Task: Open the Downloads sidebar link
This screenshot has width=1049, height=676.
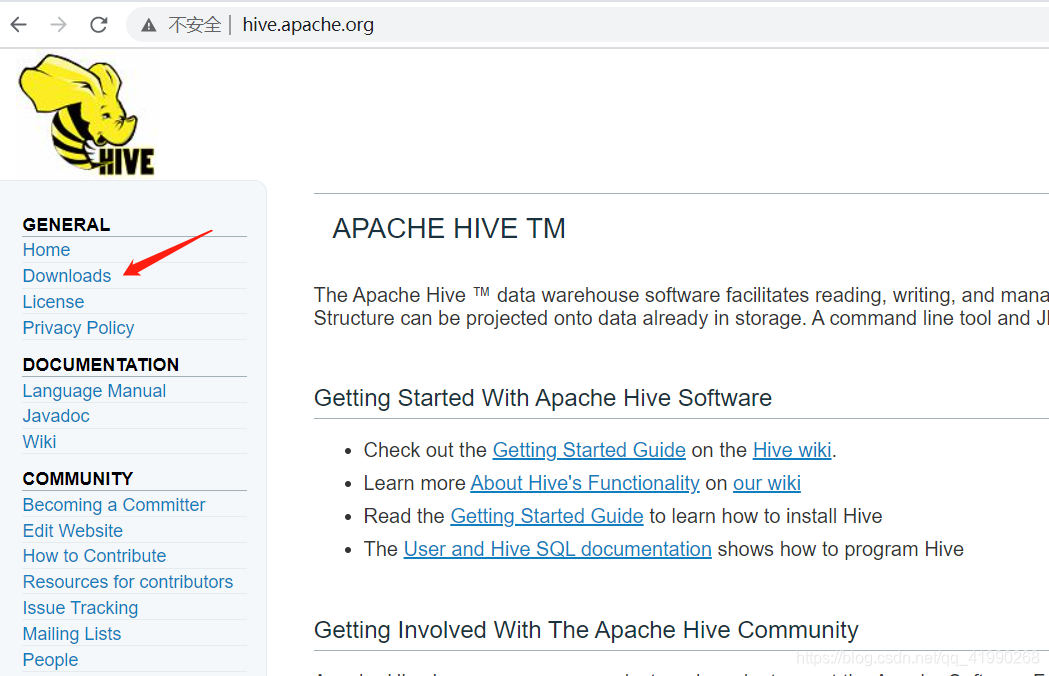Action: 67,276
